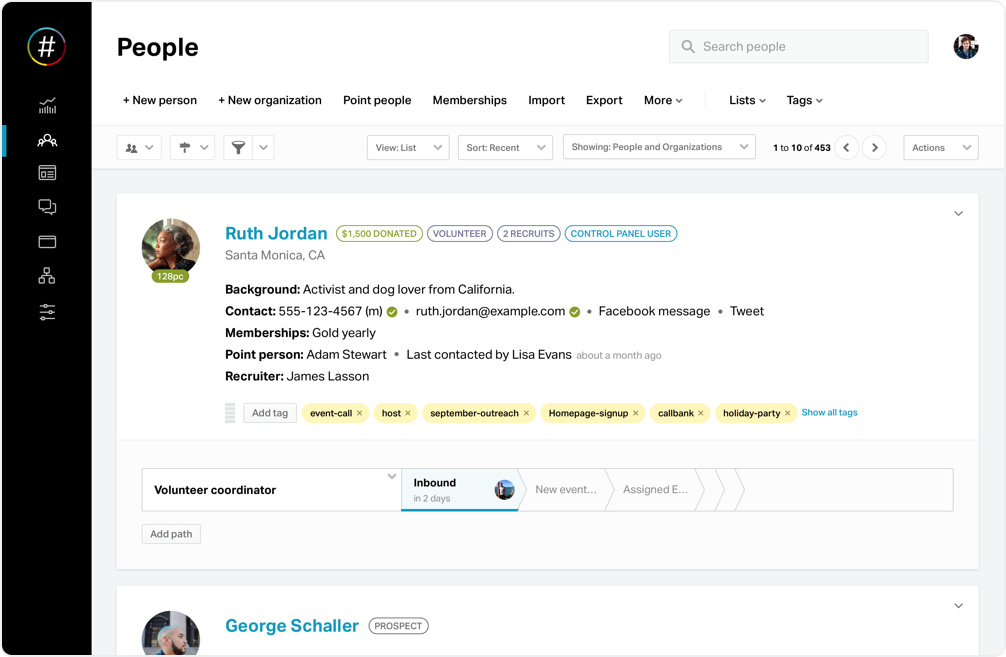Click the Show all tags link

829,413
